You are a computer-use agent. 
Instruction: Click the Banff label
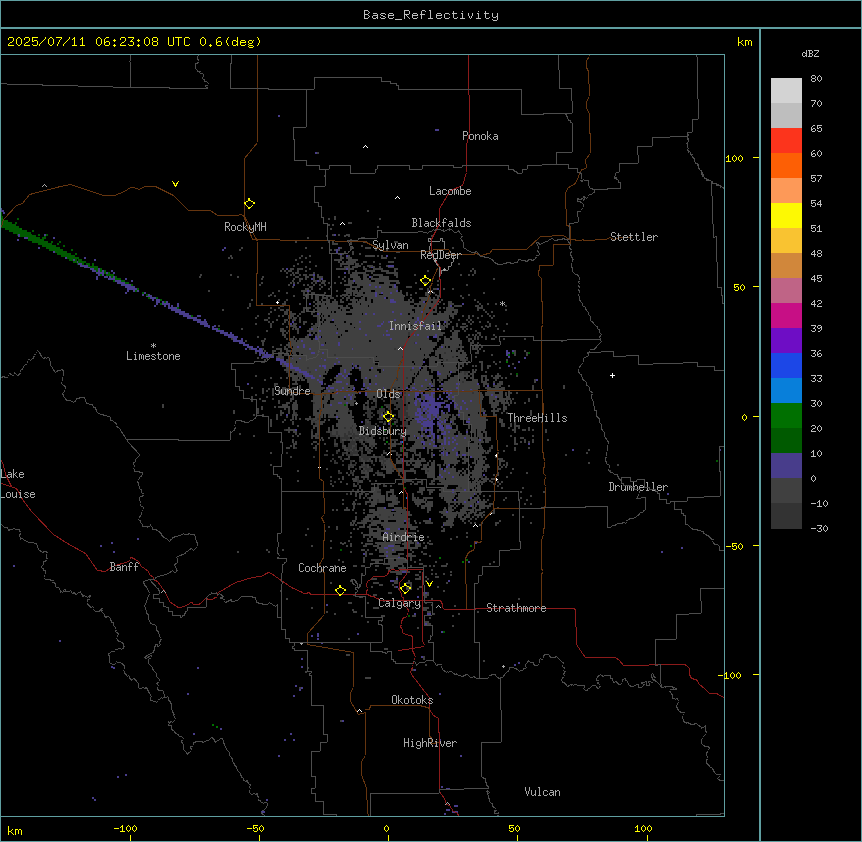[x=124, y=567]
